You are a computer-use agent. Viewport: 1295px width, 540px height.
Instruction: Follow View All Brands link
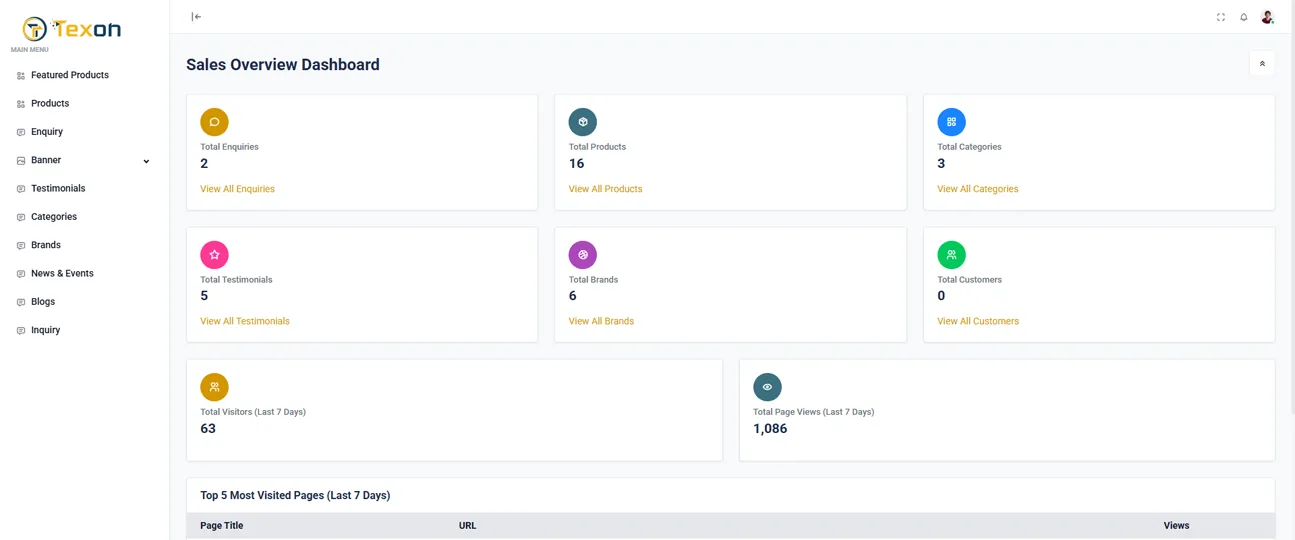click(x=601, y=321)
